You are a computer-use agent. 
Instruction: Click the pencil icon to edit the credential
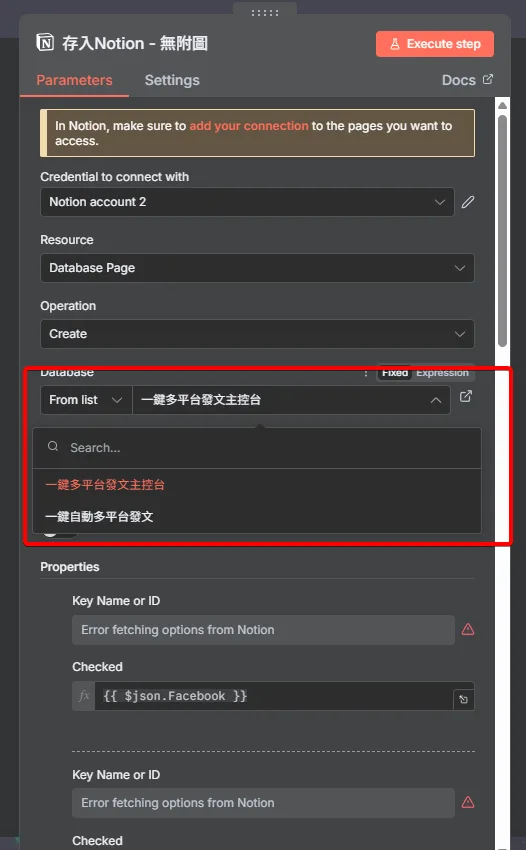tap(467, 202)
